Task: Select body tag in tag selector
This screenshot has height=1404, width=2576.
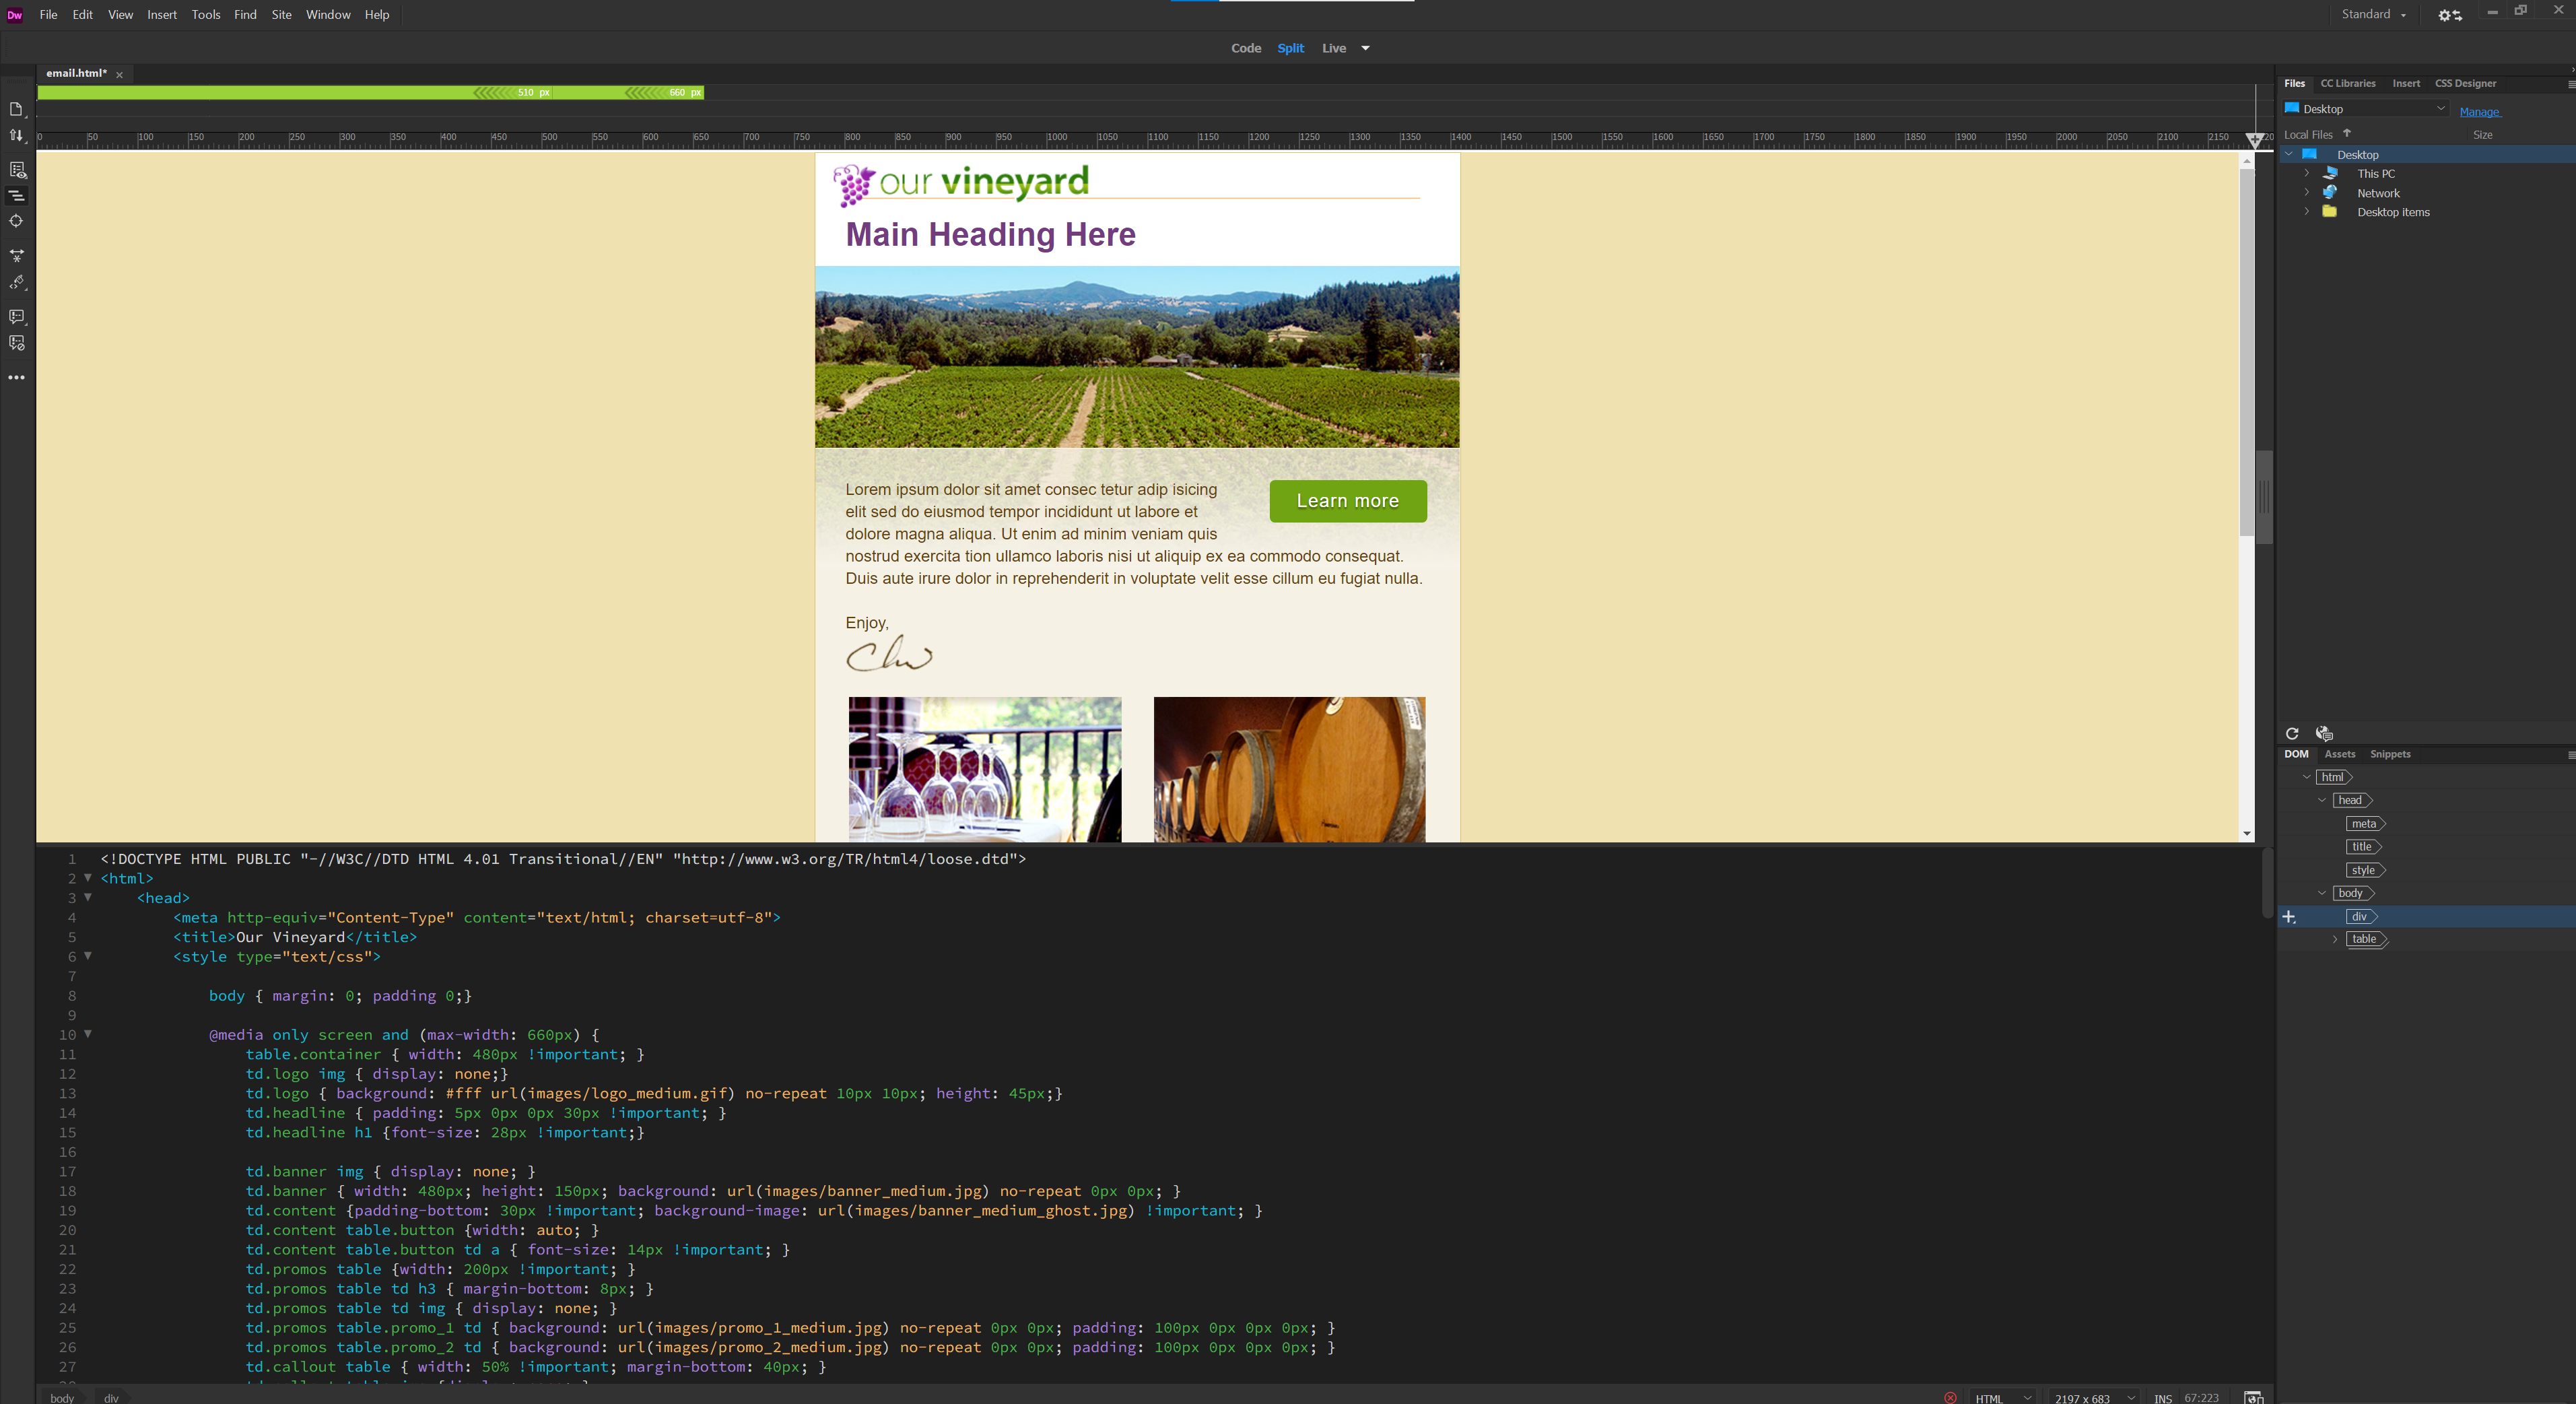Action: point(62,1397)
